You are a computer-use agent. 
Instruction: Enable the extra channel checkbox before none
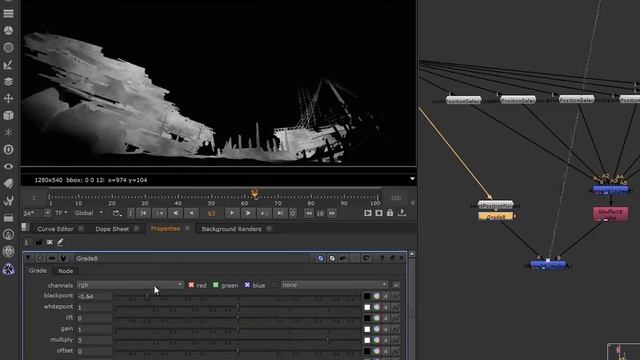click(274, 285)
